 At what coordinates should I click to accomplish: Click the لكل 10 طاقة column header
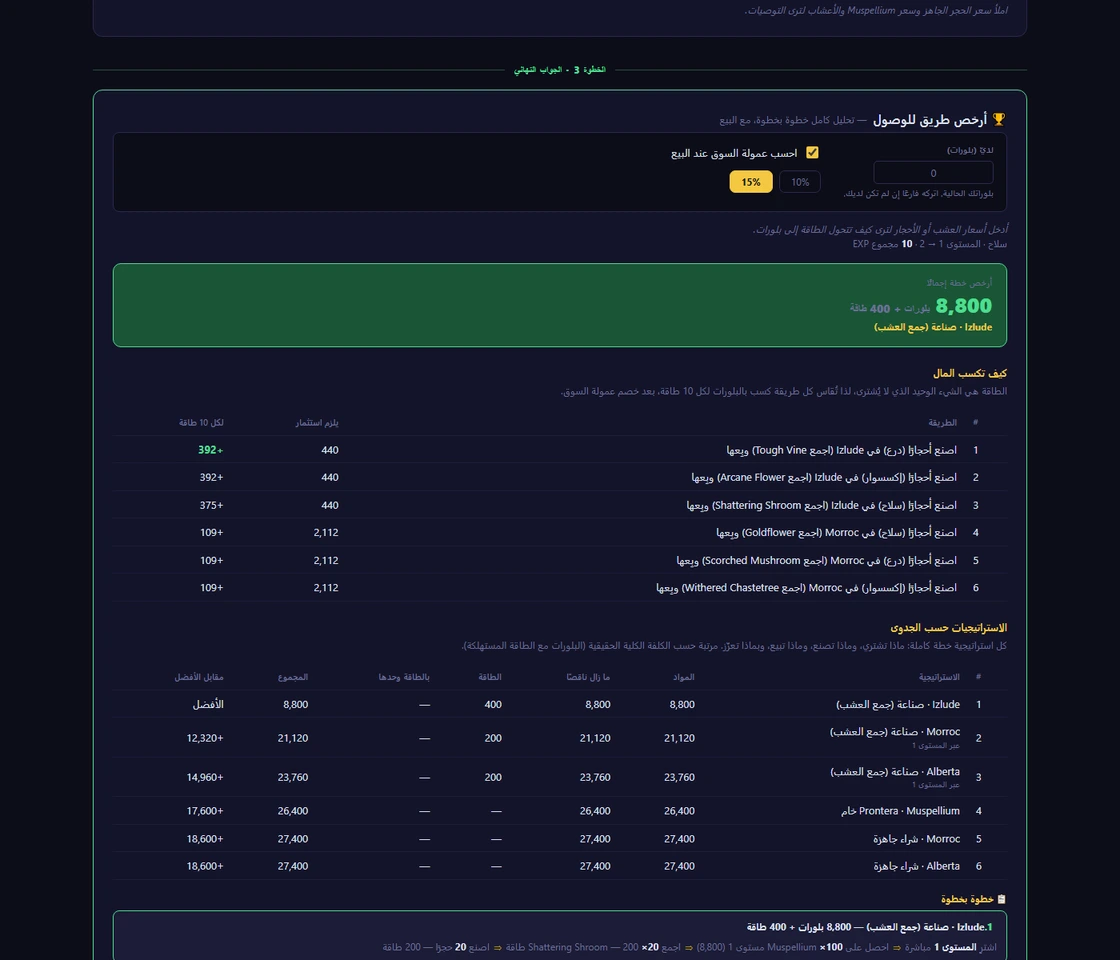(201, 423)
